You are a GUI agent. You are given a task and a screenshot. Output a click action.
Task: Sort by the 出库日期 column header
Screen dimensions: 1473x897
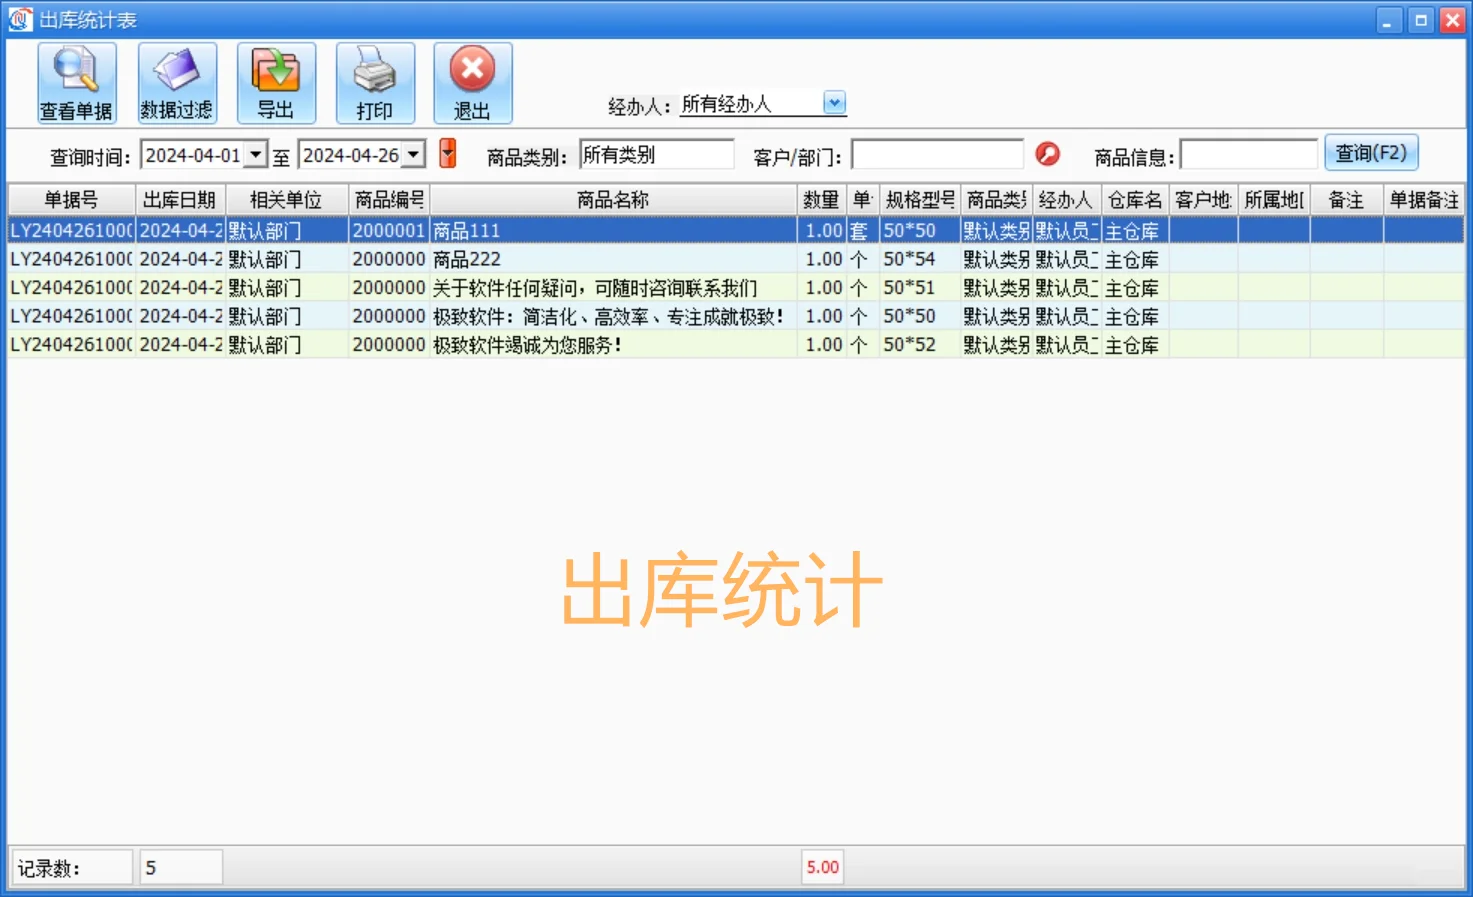[x=180, y=200]
